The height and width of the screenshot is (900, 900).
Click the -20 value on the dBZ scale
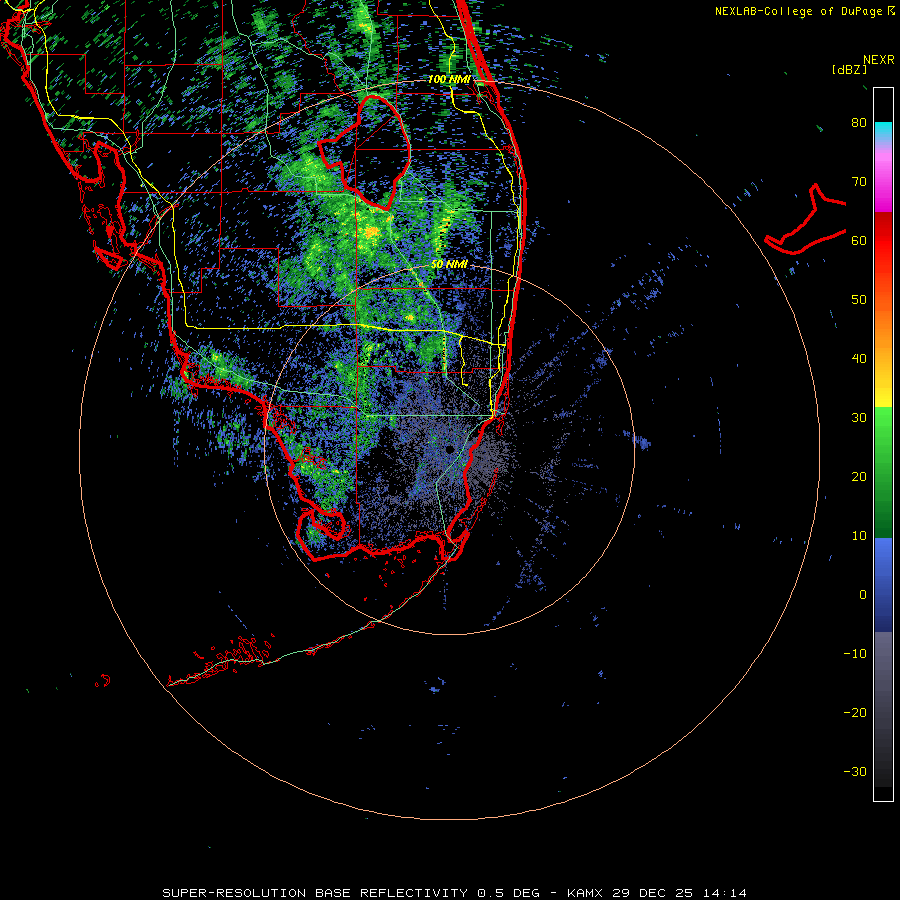pyautogui.click(x=855, y=712)
